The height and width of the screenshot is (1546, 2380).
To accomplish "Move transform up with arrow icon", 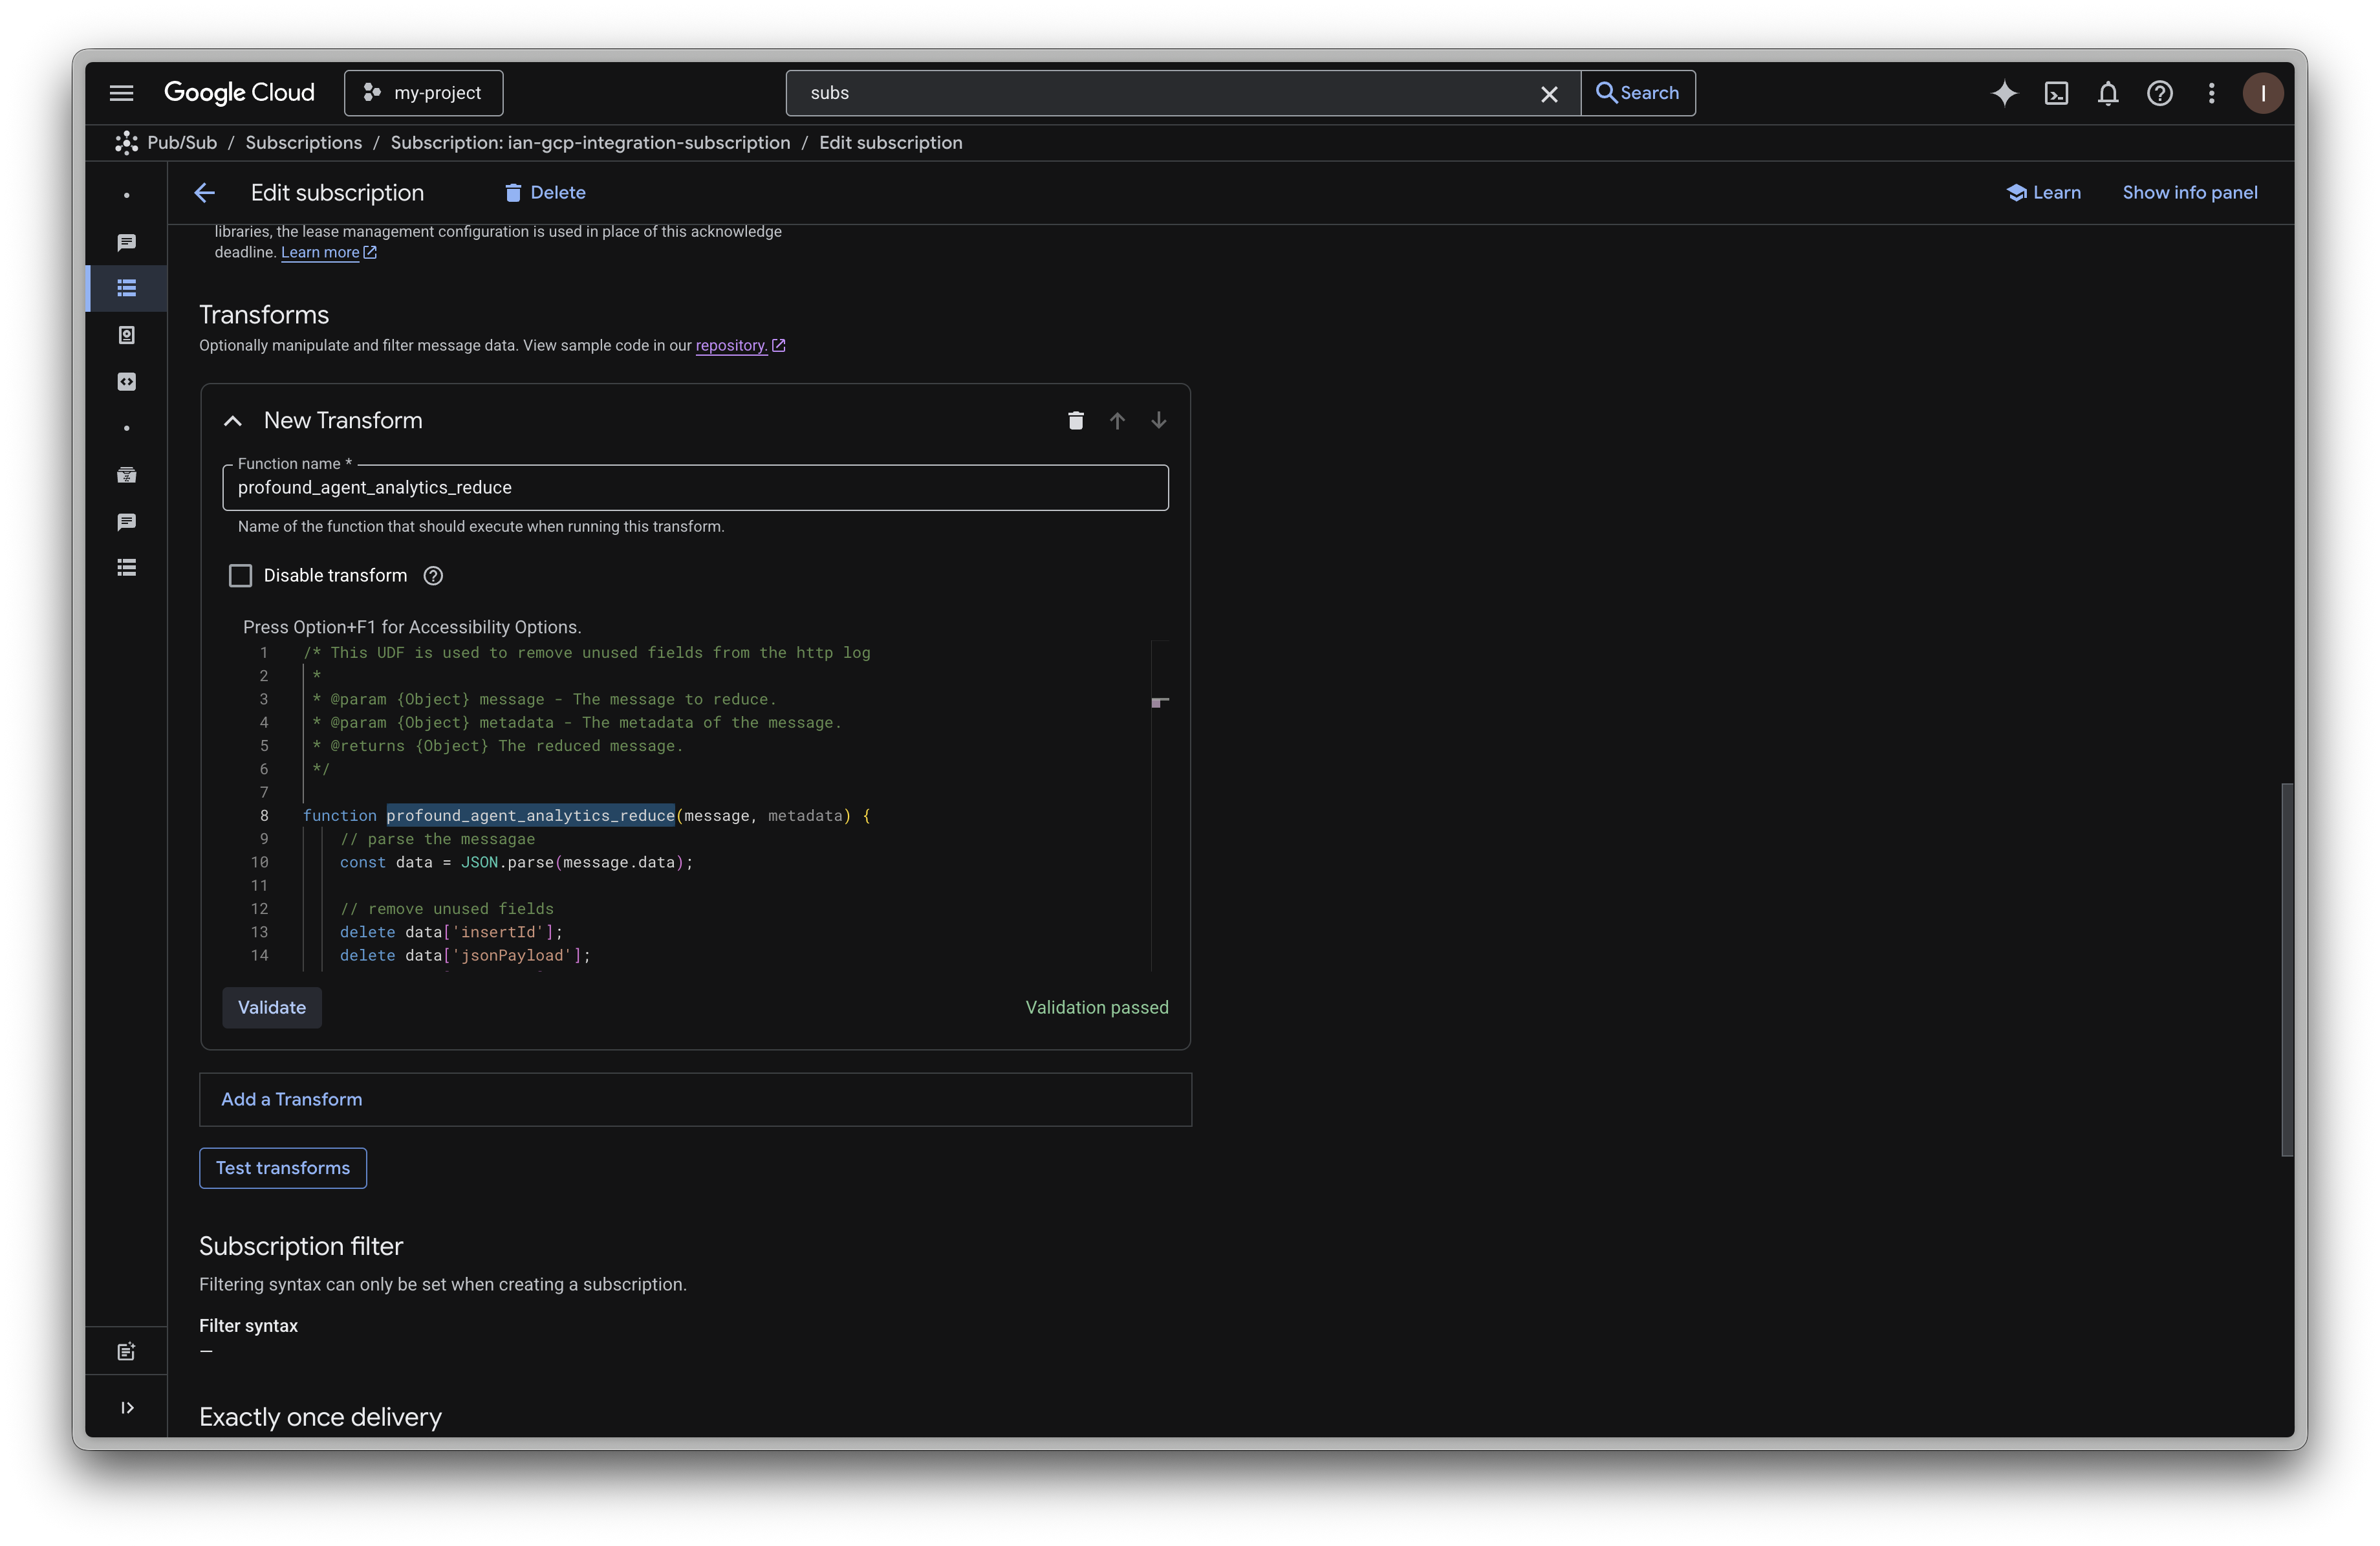I will point(1117,421).
